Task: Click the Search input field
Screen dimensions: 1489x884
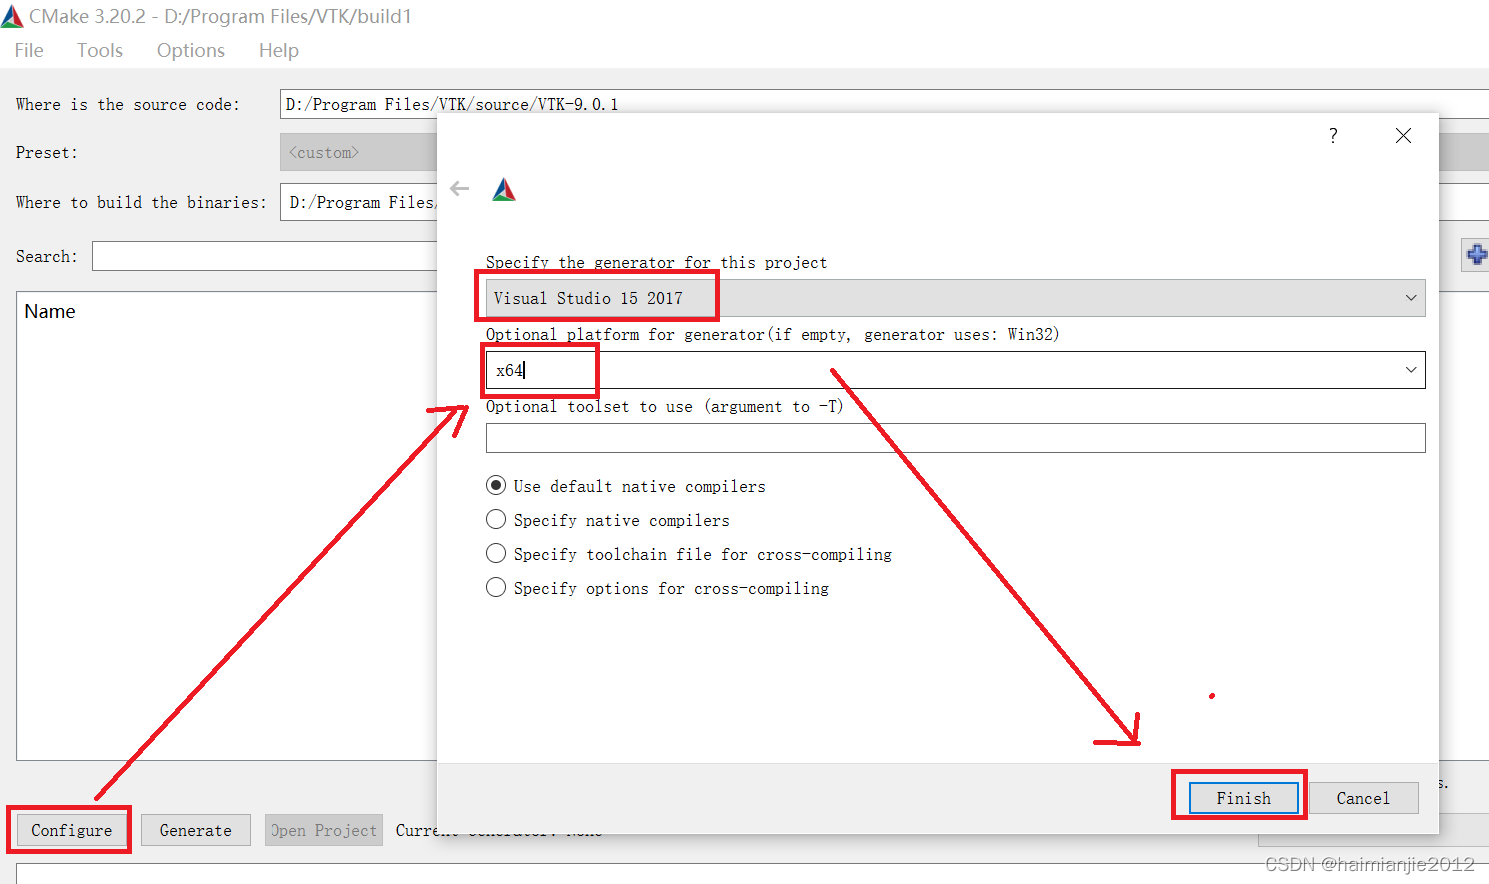Action: (x=264, y=256)
